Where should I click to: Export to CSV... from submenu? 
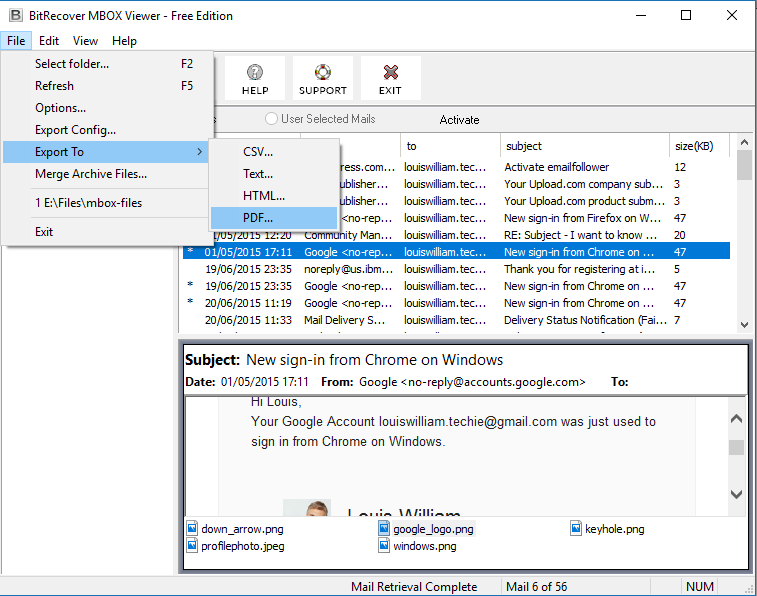274,152
